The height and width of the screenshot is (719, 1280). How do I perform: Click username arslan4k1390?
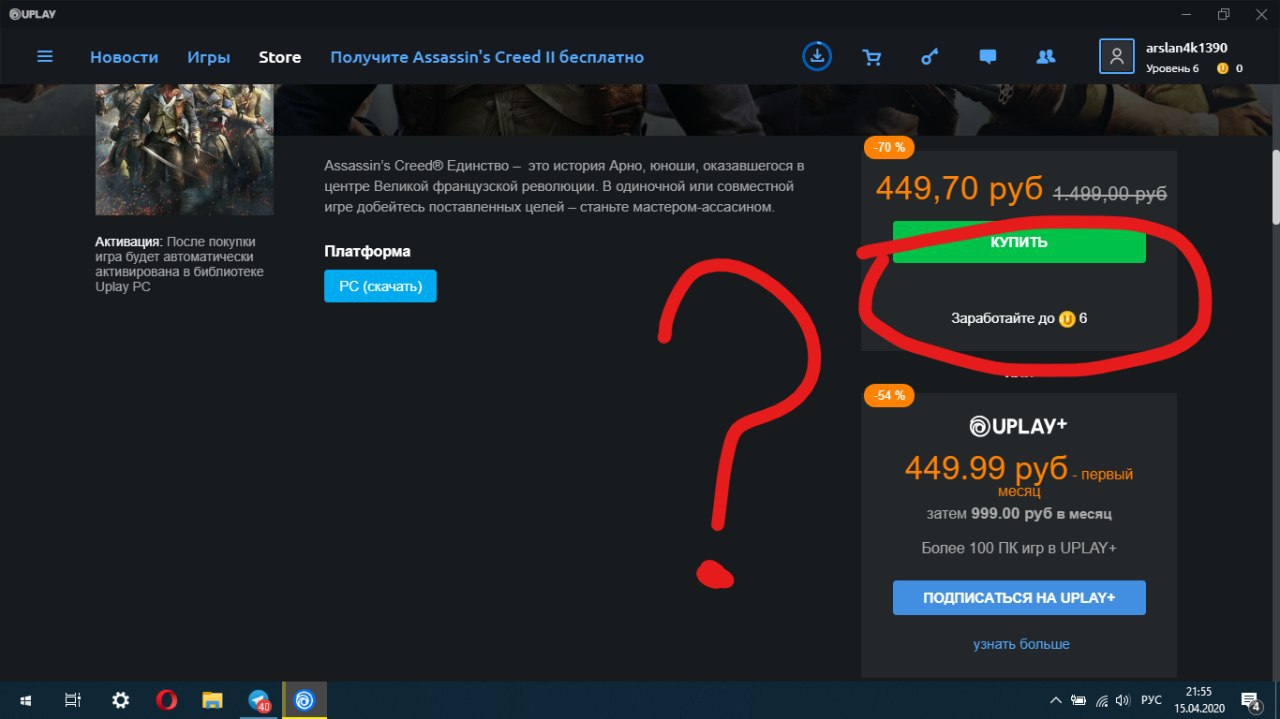click(x=1186, y=48)
